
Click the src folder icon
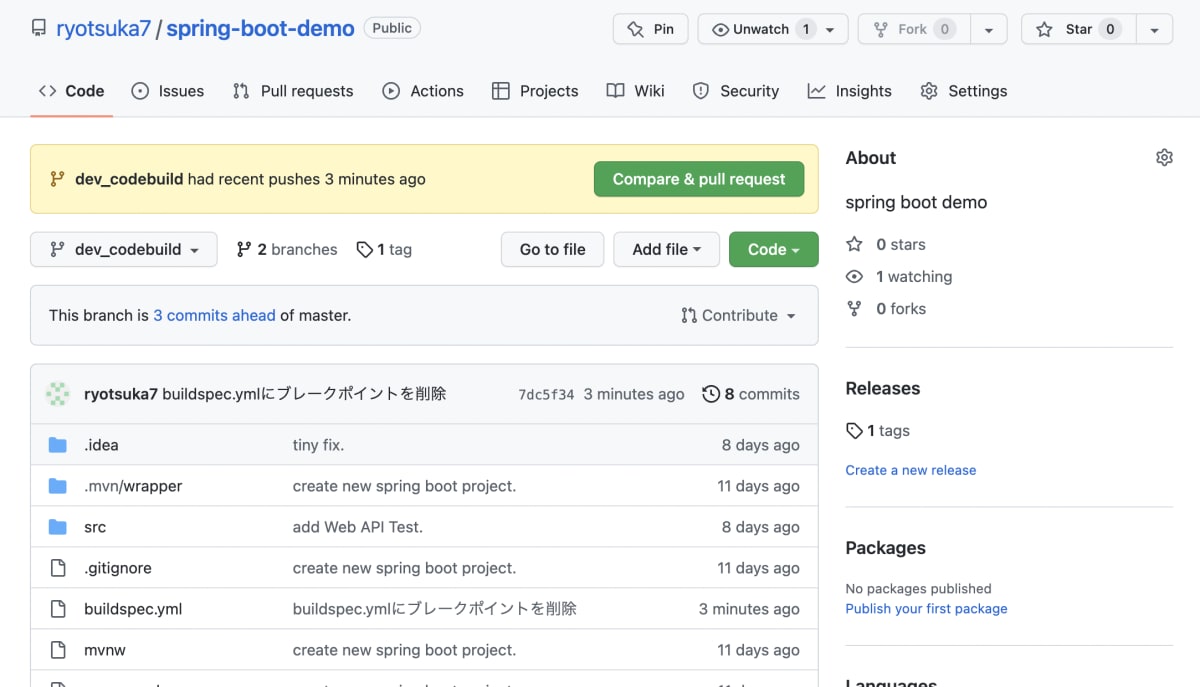click(x=58, y=527)
